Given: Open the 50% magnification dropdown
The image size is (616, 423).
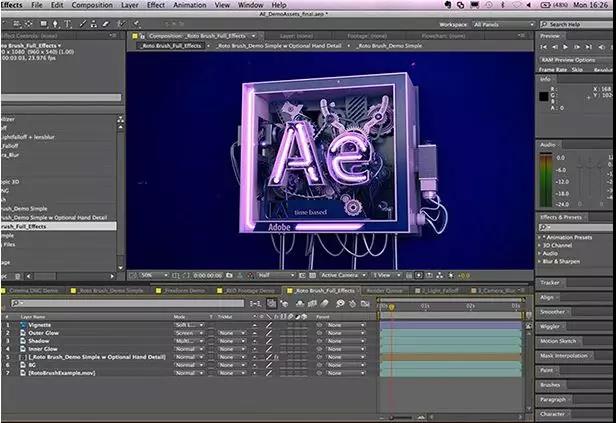Looking at the screenshot, I should tap(154, 275).
